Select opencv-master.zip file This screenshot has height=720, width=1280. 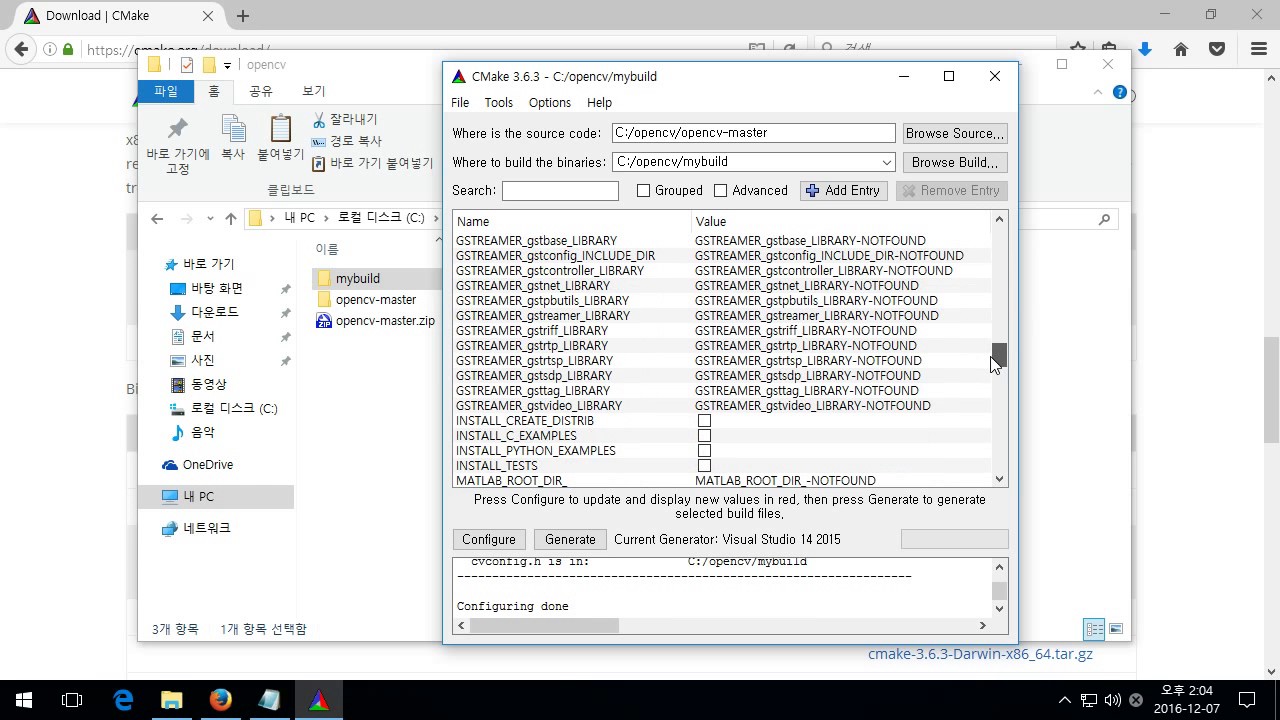point(375,320)
